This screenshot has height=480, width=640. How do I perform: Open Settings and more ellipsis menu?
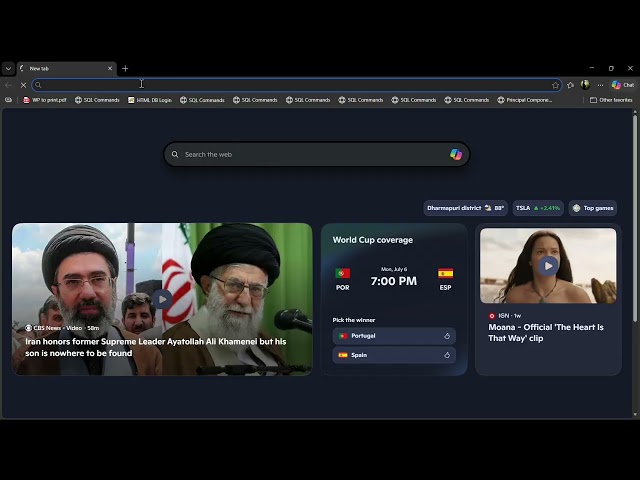[600, 85]
